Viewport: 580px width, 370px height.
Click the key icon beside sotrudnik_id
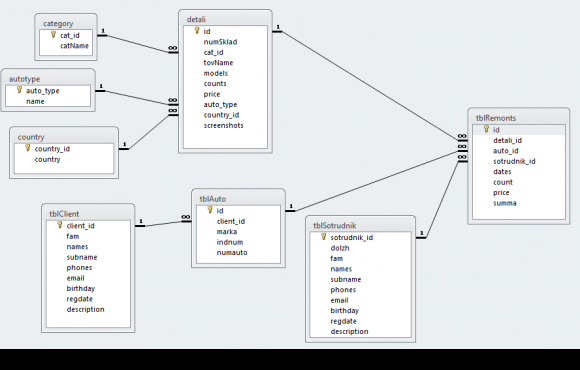pyautogui.click(x=324, y=237)
